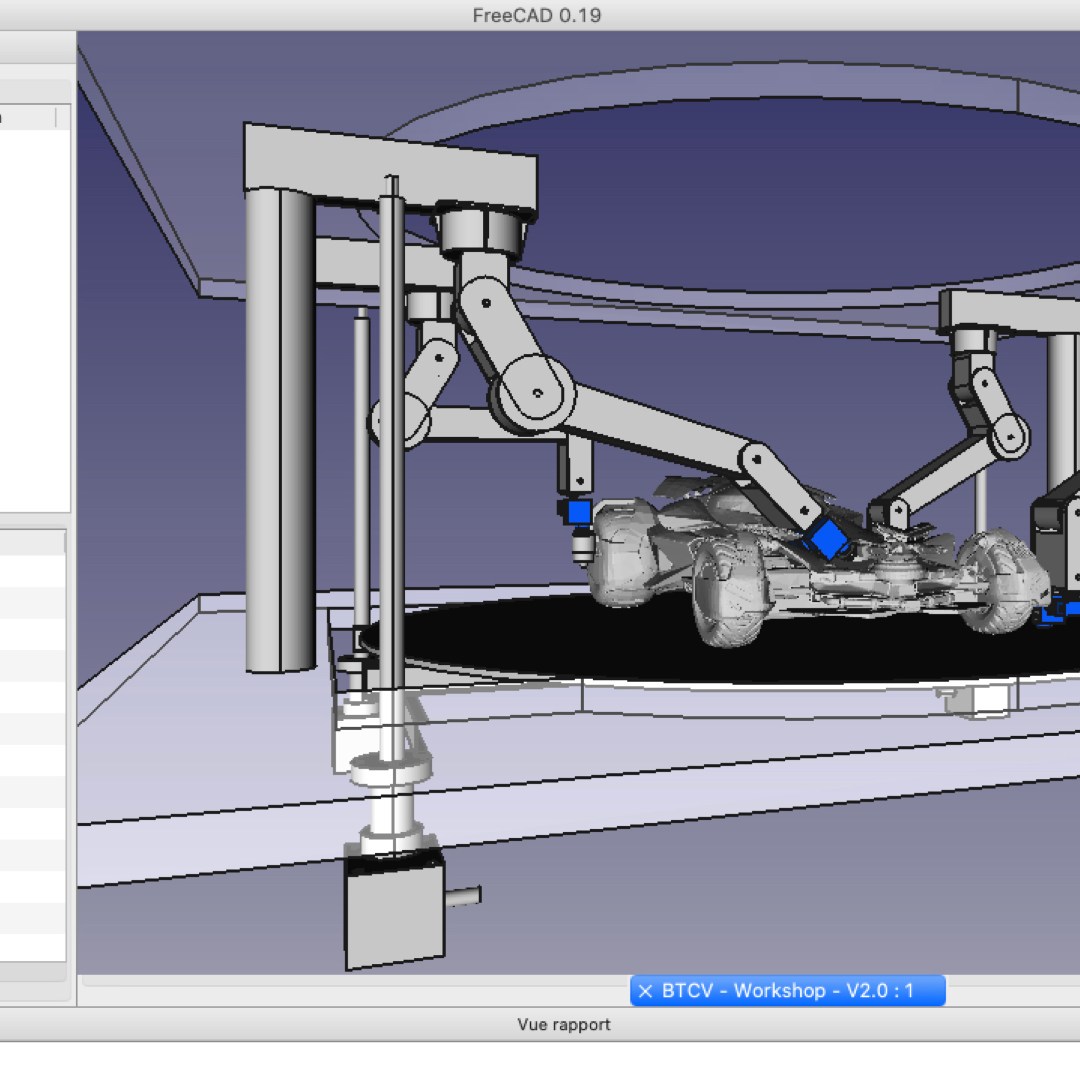Click the model tree column header
1080x1080 pixels.
pyautogui.click(x=28, y=117)
